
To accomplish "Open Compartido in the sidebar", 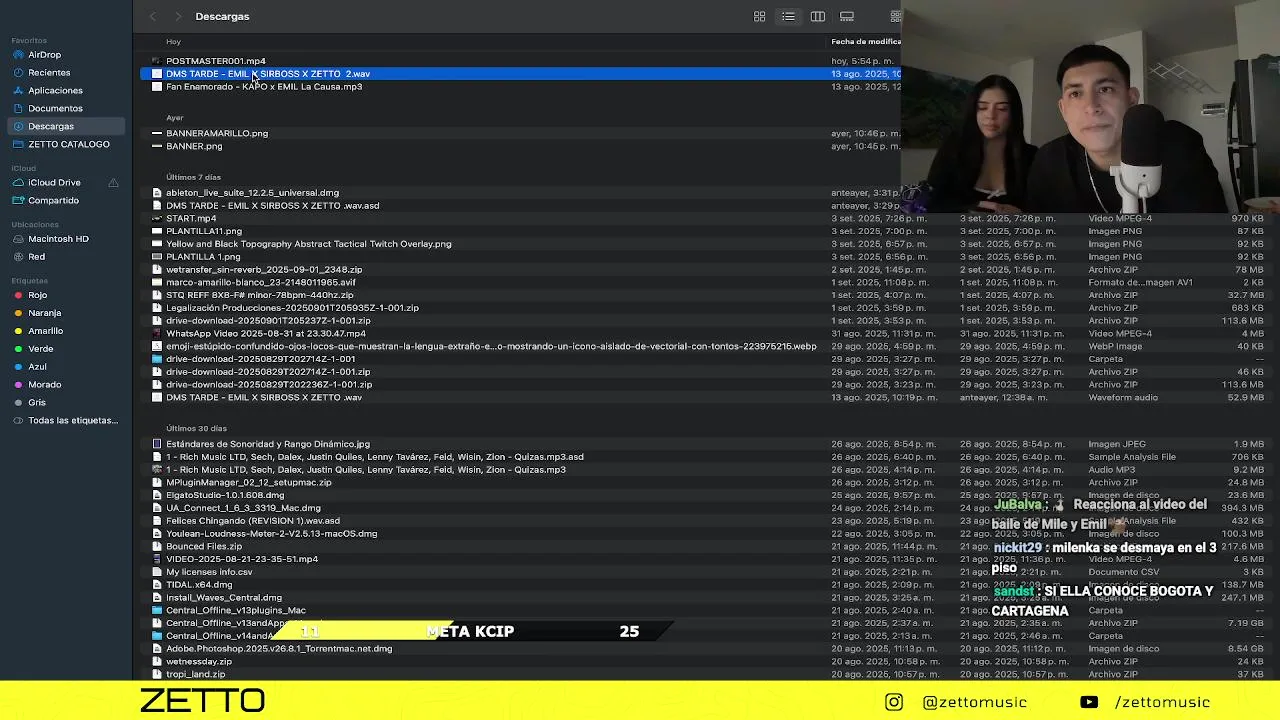I will (x=53, y=200).
